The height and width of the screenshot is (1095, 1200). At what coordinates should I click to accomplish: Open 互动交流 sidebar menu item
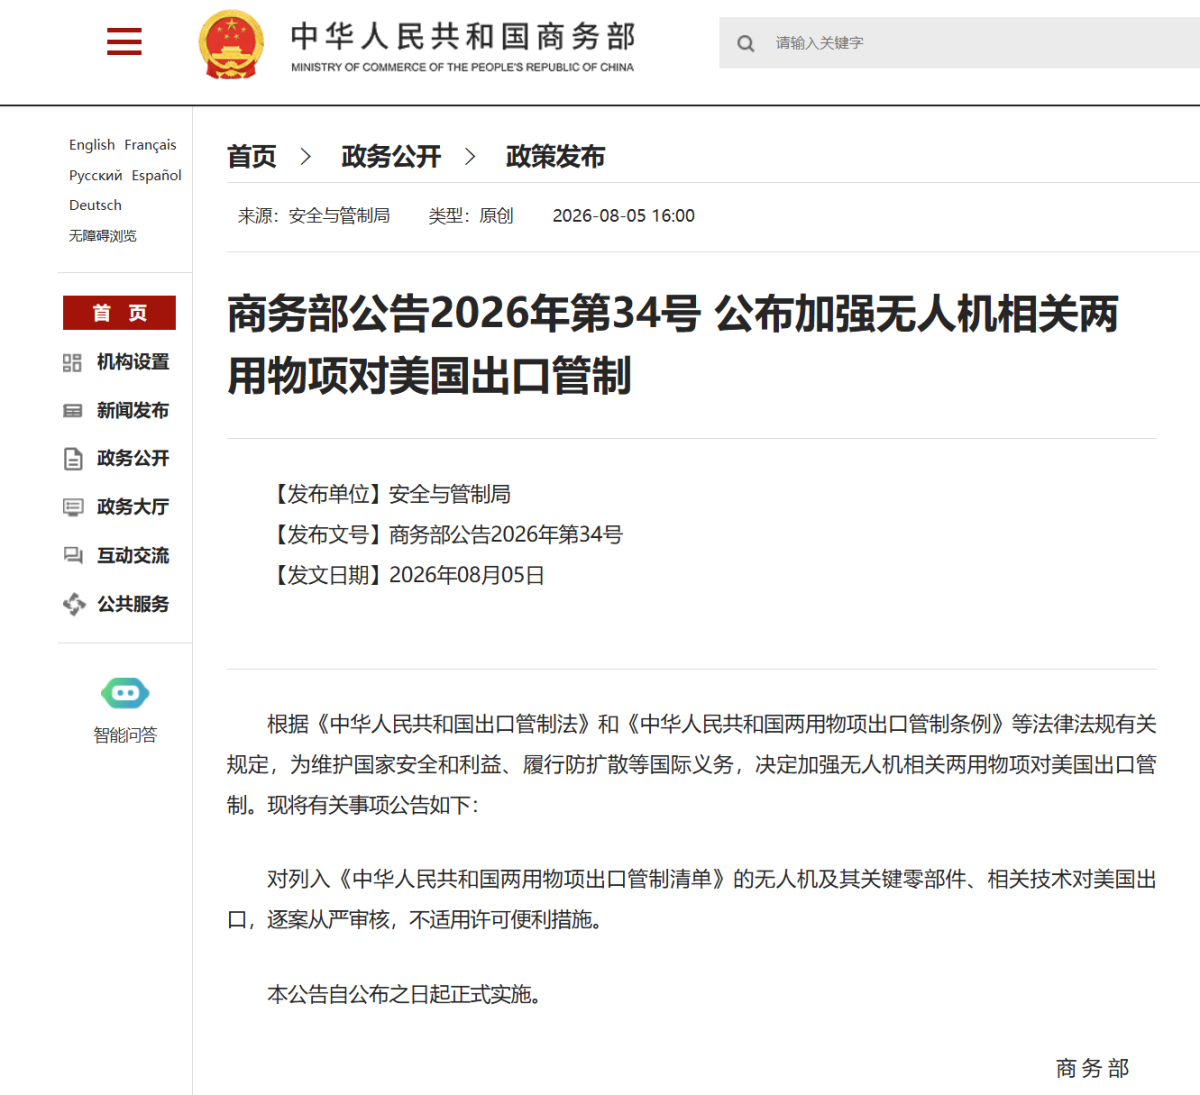(133, 555)
